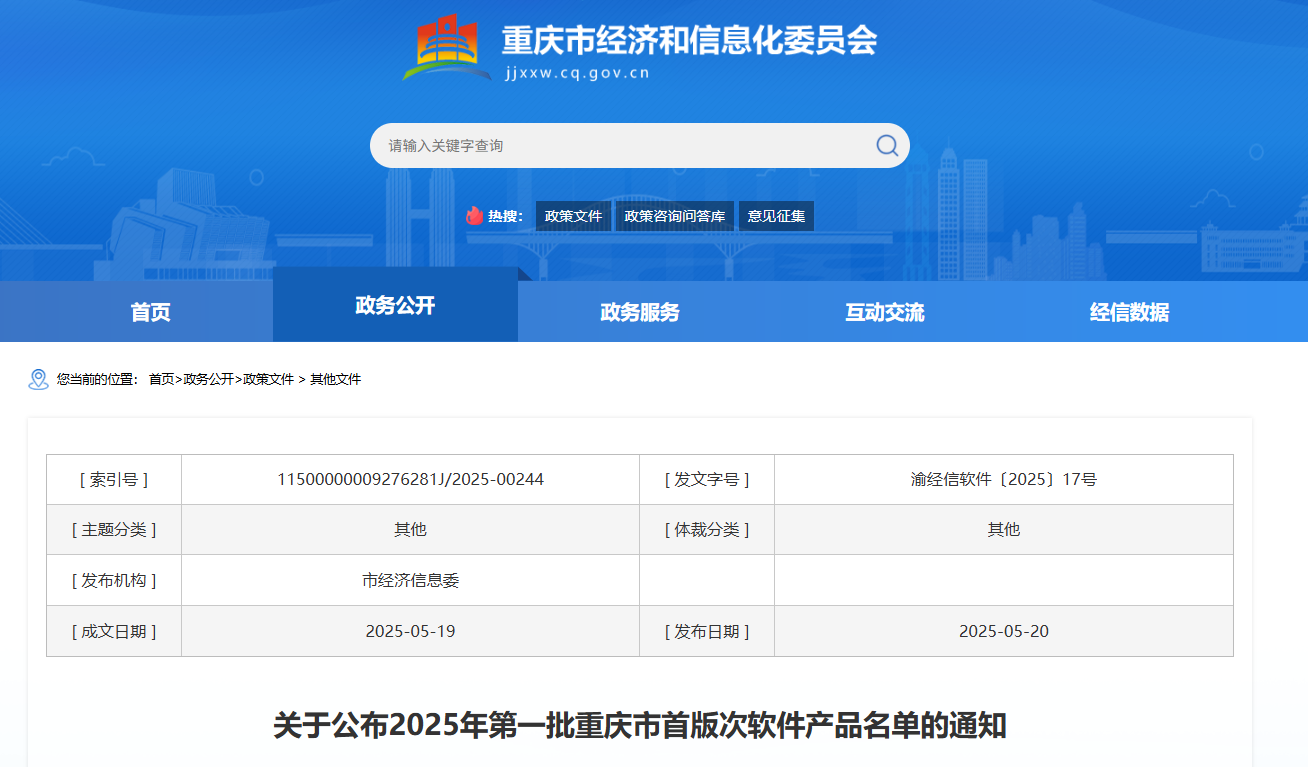Open the 政策咨询问答库 hot search tag
Viewport: 1308px width, 767px height.
point(675,216)
